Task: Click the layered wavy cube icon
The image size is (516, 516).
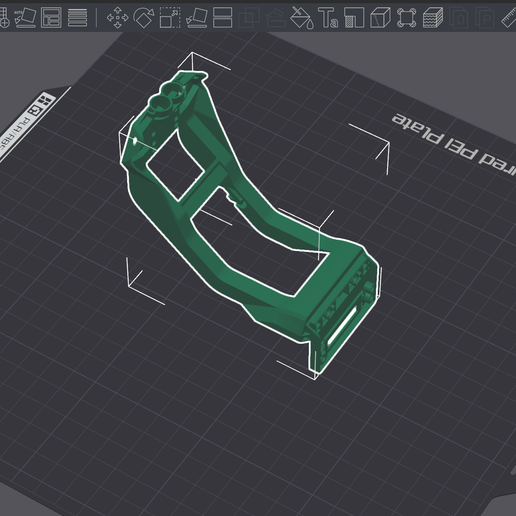Action: 433,17
